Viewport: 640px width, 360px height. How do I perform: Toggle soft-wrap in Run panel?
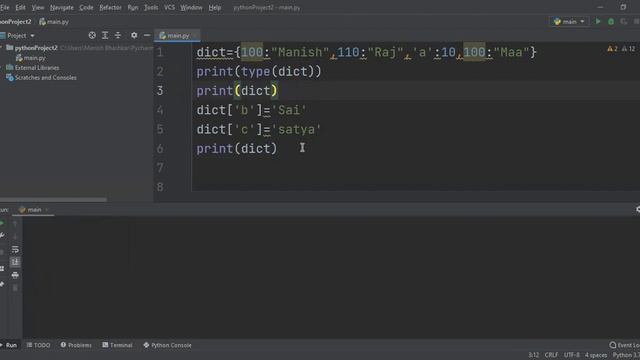click(x=15, y=249)
